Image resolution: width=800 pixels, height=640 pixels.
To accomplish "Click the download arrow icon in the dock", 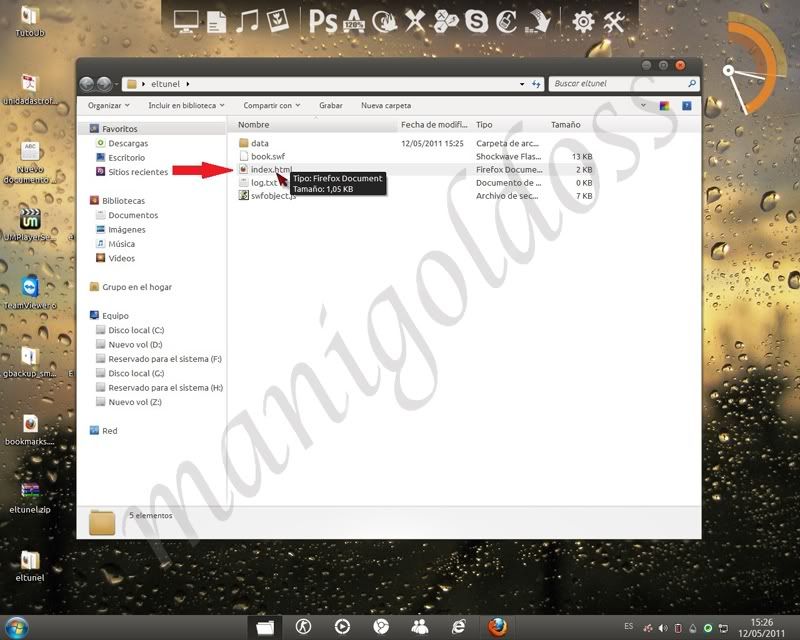I will (x=538, y=21).
